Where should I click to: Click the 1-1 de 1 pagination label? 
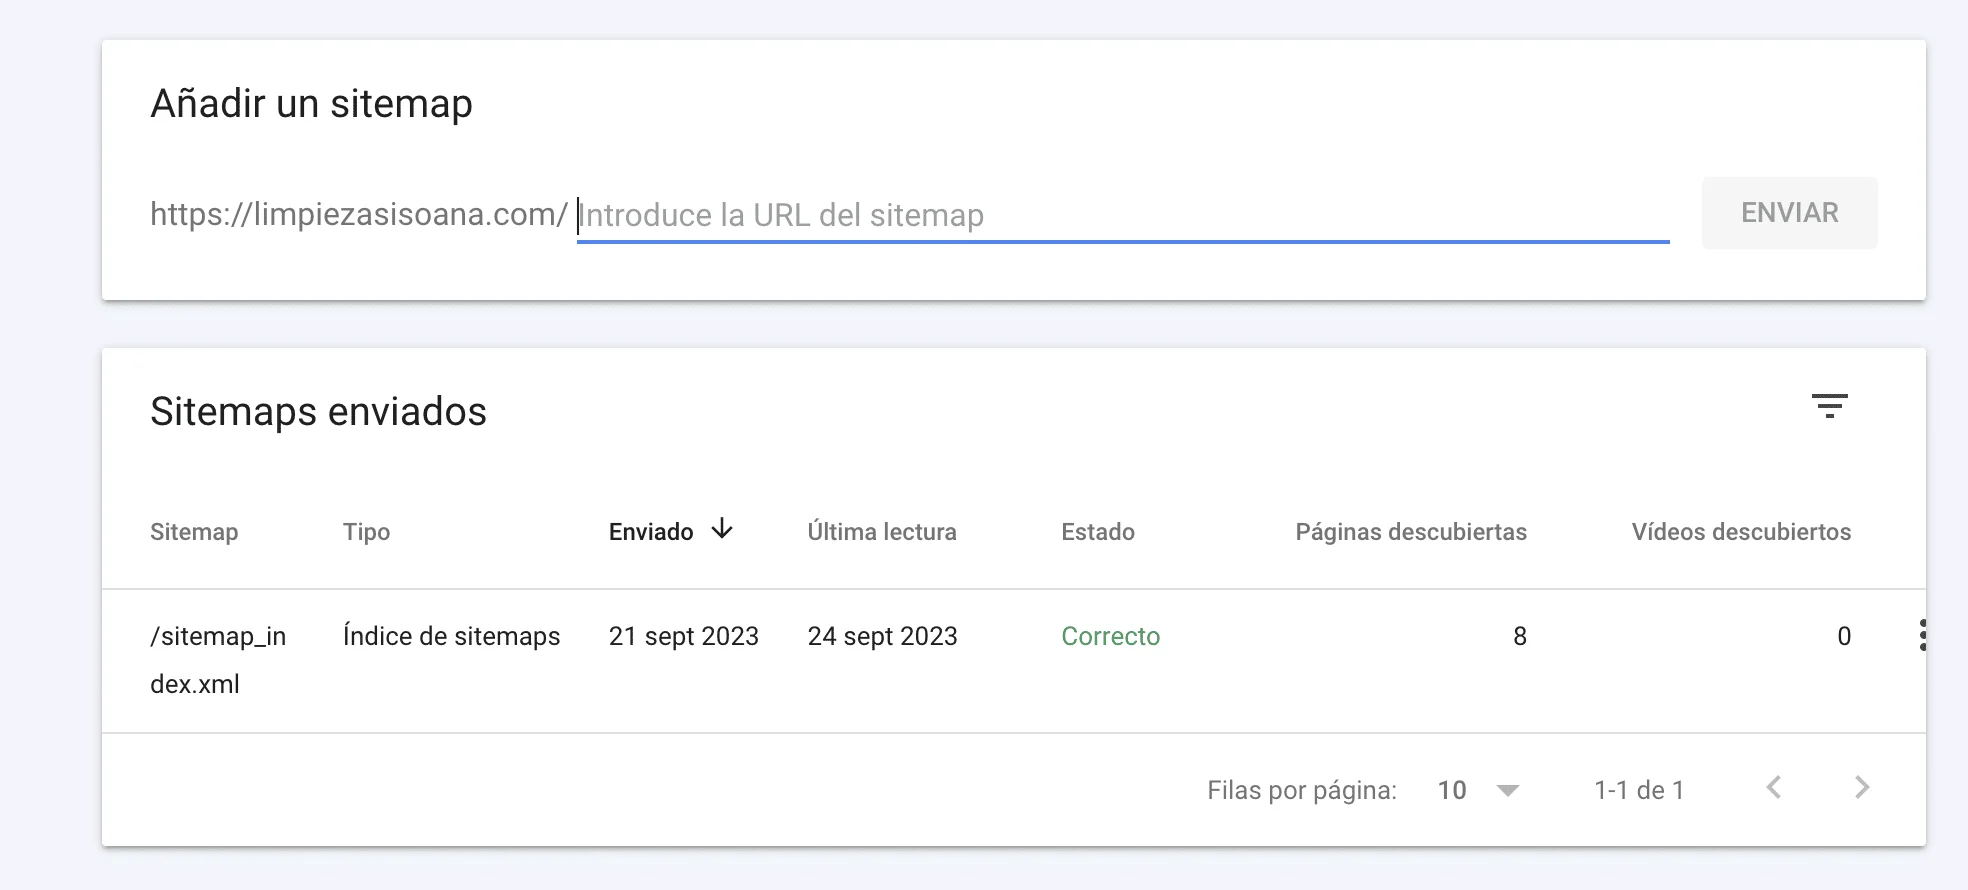(1639, 790)
